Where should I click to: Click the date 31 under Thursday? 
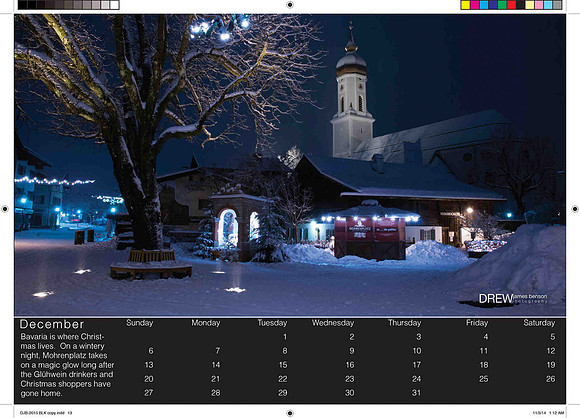[x=417, y=393]
